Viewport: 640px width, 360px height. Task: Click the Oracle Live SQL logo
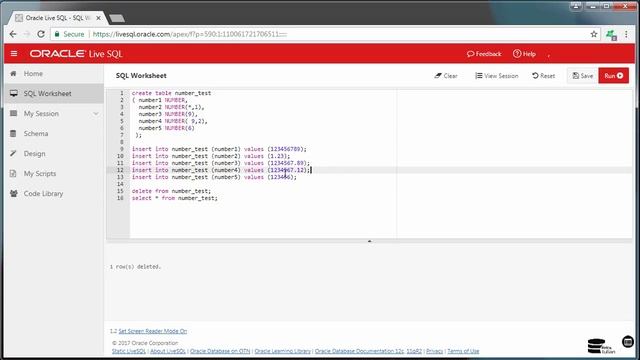(76, 54)
